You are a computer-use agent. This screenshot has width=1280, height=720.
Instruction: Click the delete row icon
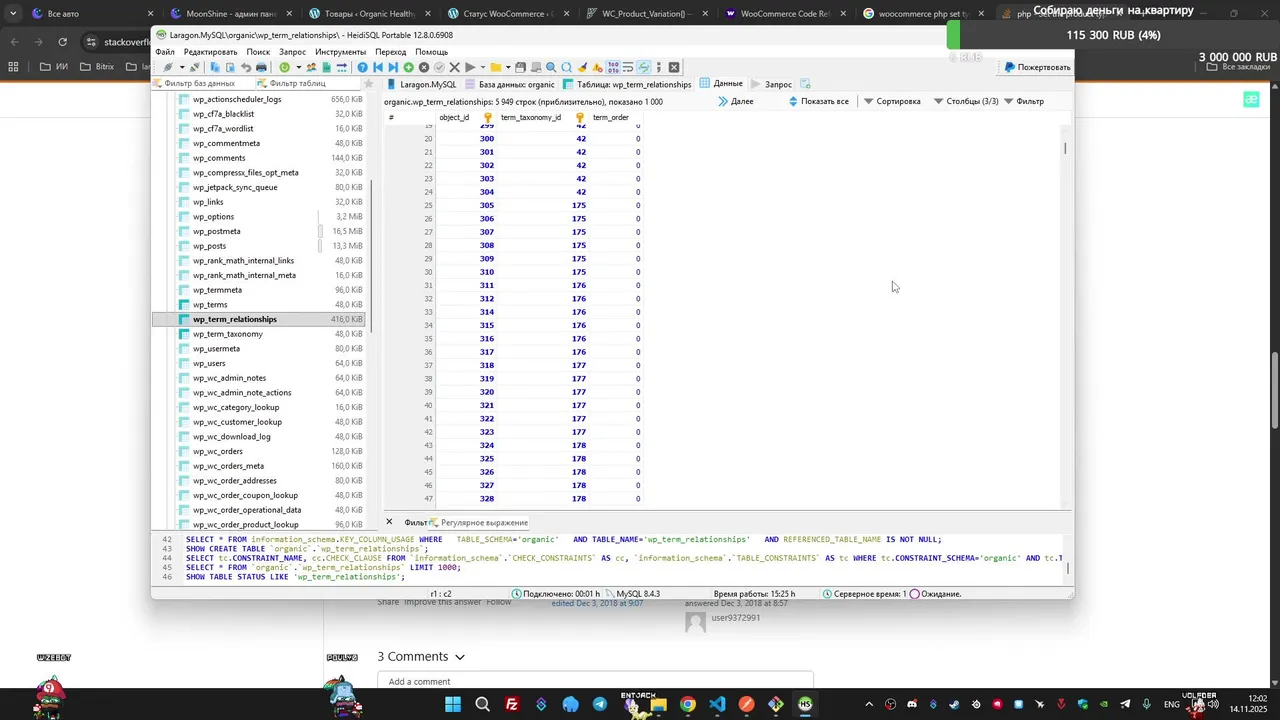424,67
